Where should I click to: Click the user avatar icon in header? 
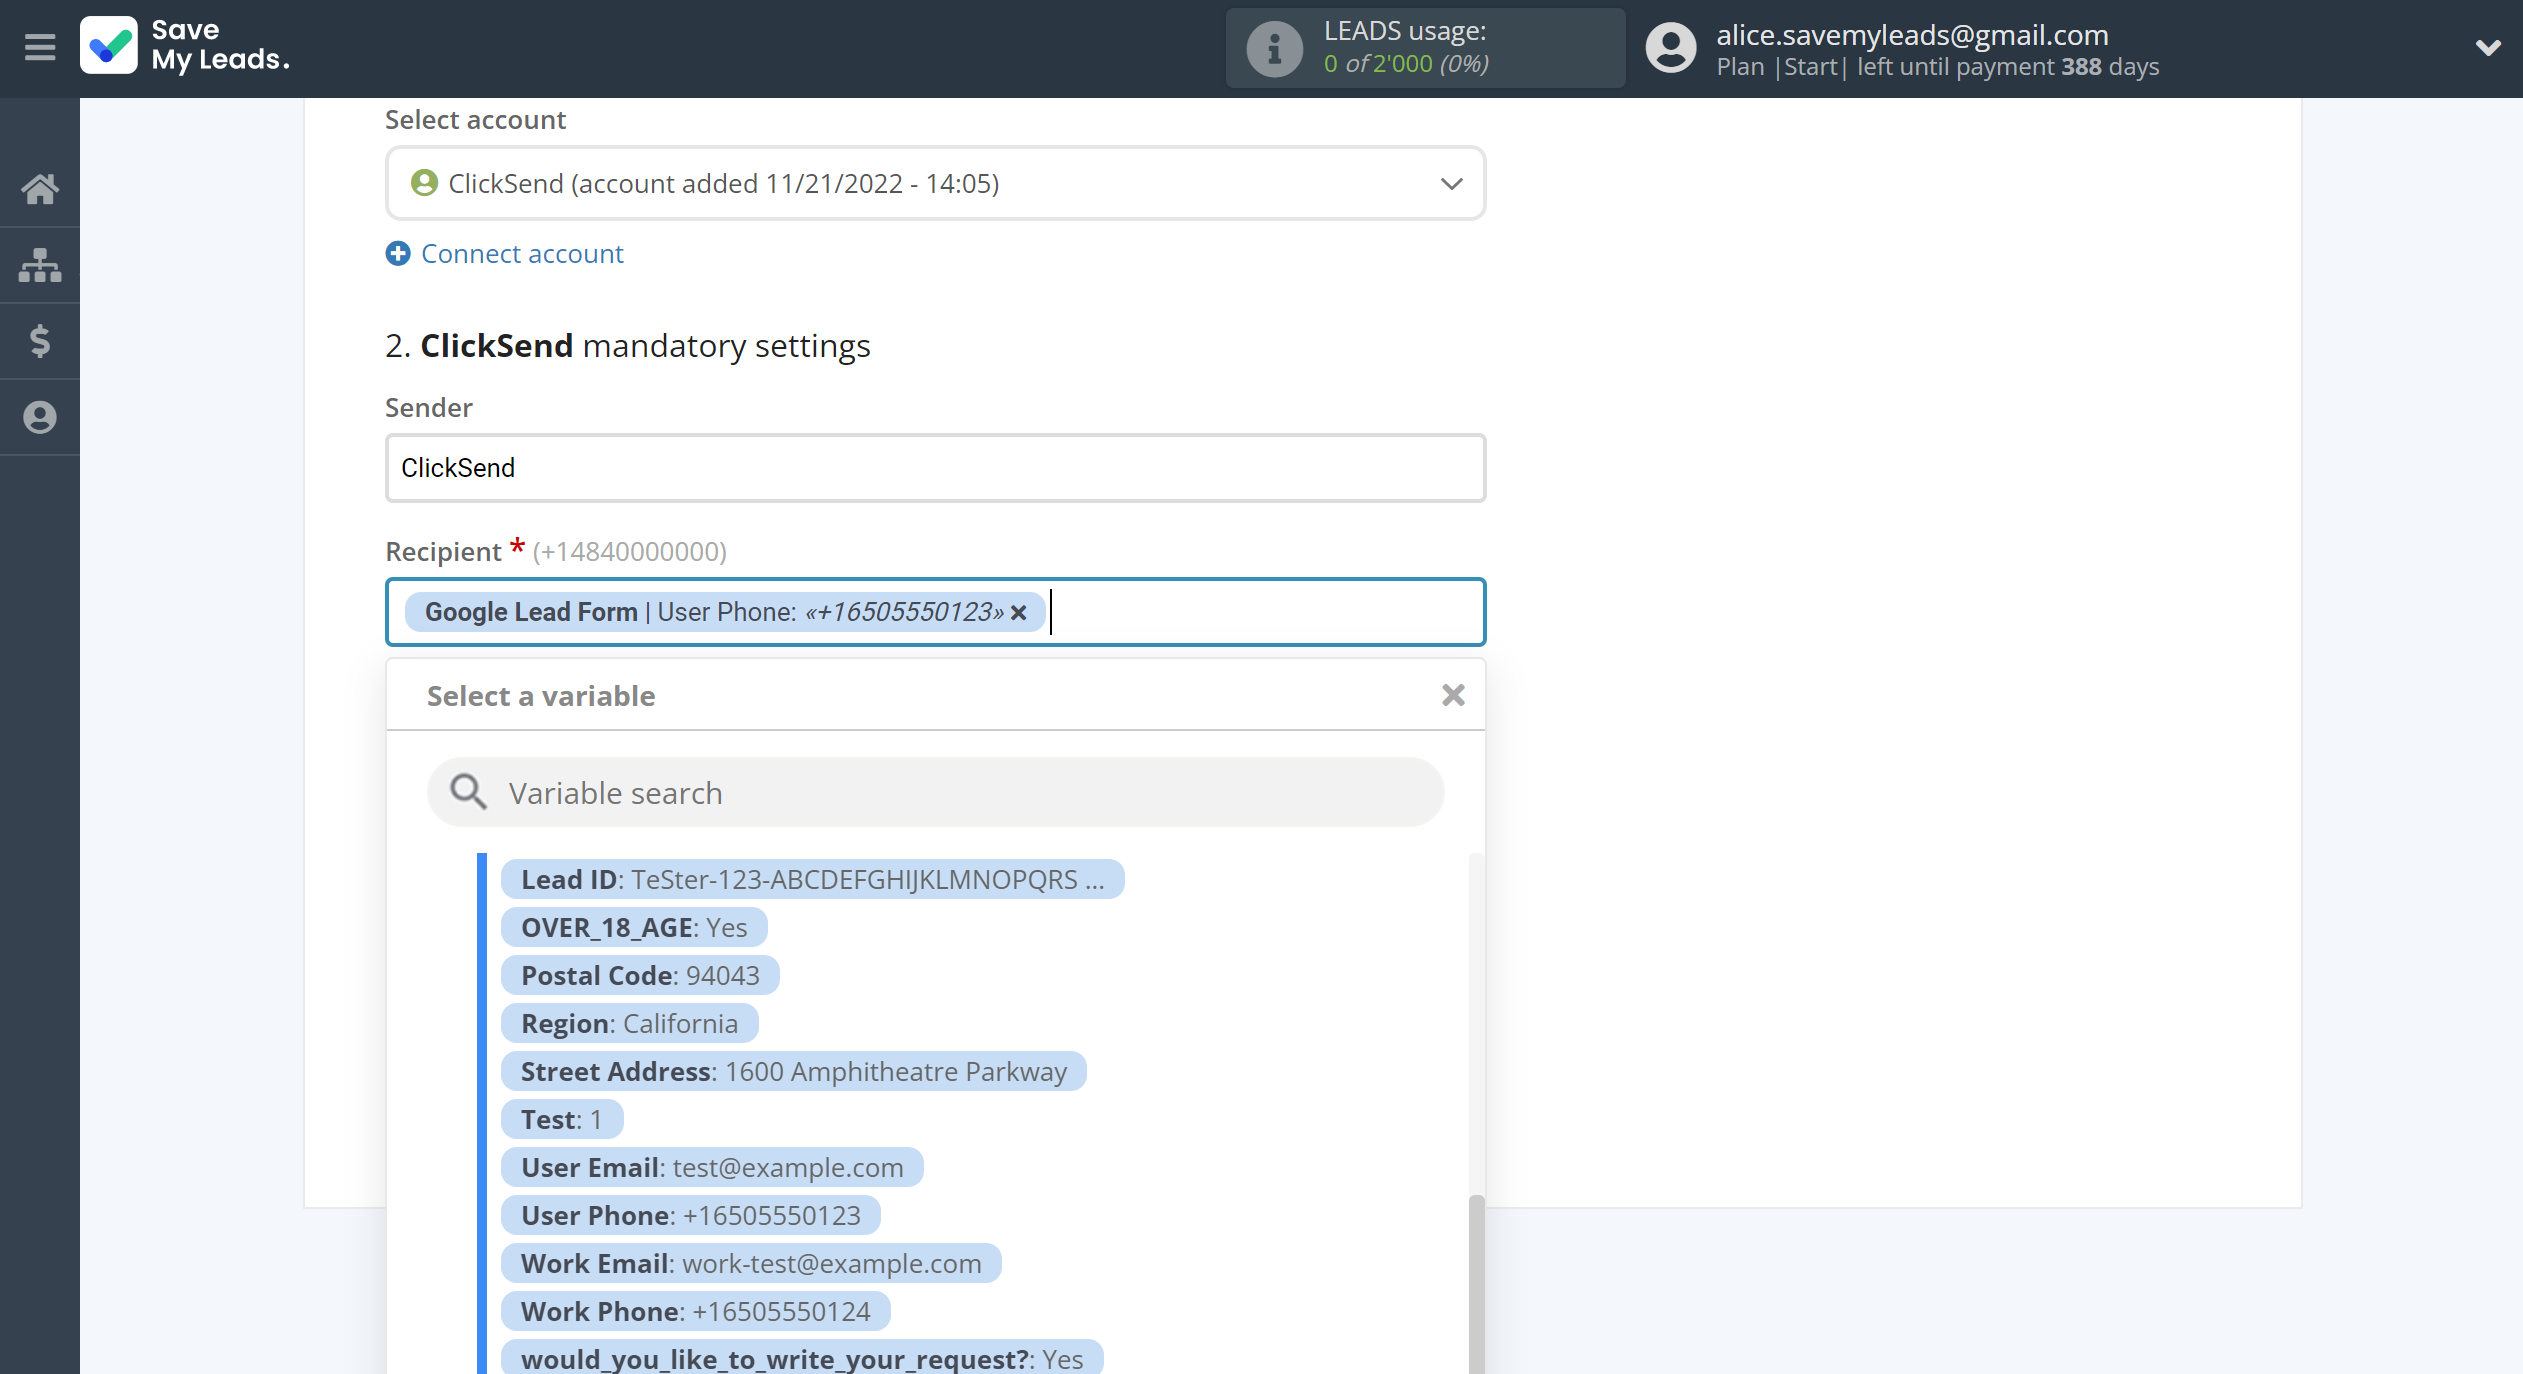(x=1671, y=48)
